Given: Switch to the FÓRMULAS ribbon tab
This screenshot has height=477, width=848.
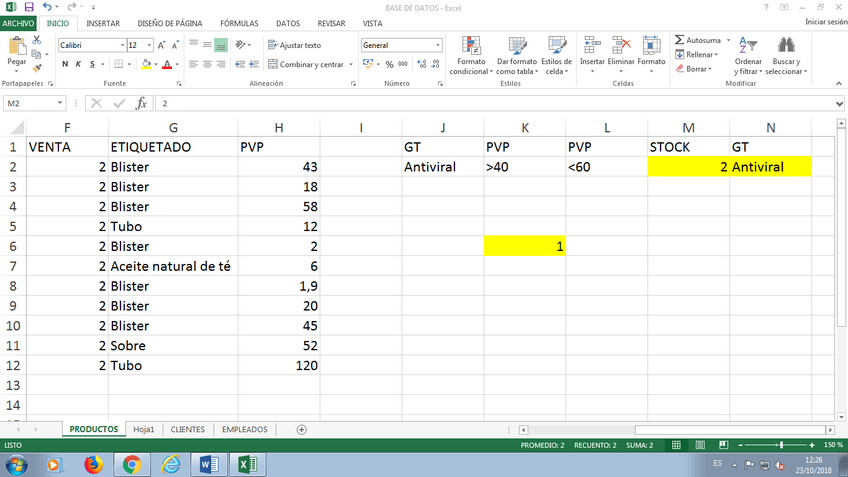Looking at the screenshot, I should tap(239, 22).
